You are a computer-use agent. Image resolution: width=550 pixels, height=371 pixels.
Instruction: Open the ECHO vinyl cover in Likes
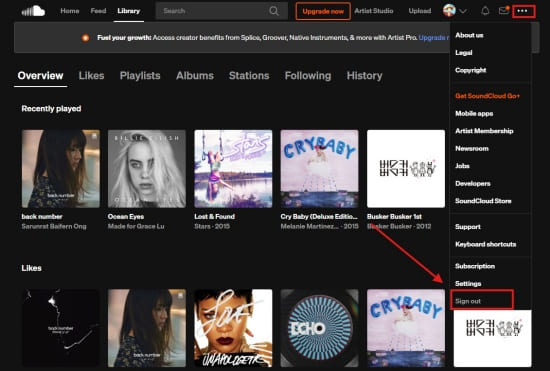(x=320, y=328)
